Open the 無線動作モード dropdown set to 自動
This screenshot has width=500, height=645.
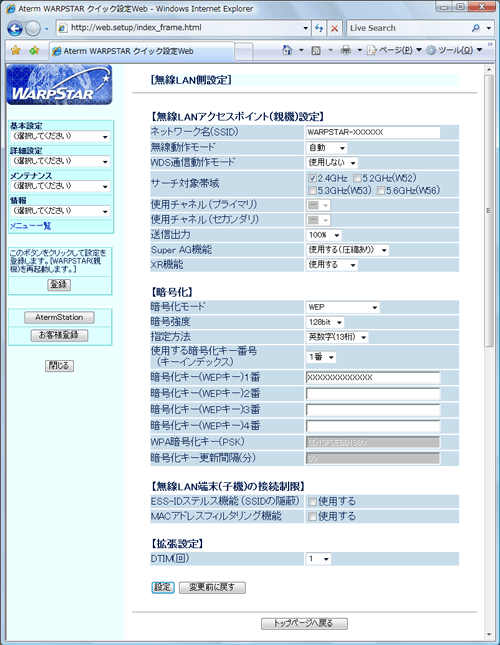pos(326,148)
